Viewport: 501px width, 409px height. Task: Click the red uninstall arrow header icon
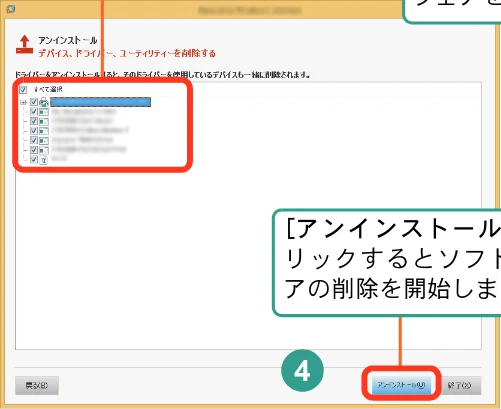24,45
